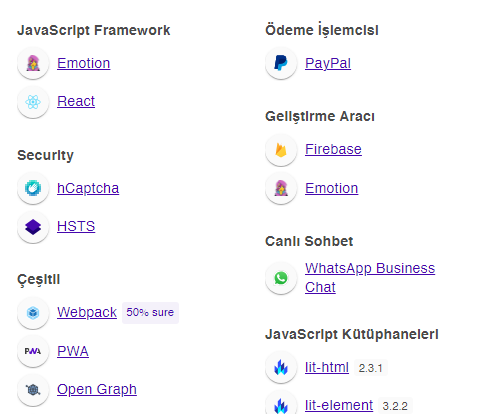Click the hCaptcha icon
This screenshot has height=414, width=487.
coord(33,188)
